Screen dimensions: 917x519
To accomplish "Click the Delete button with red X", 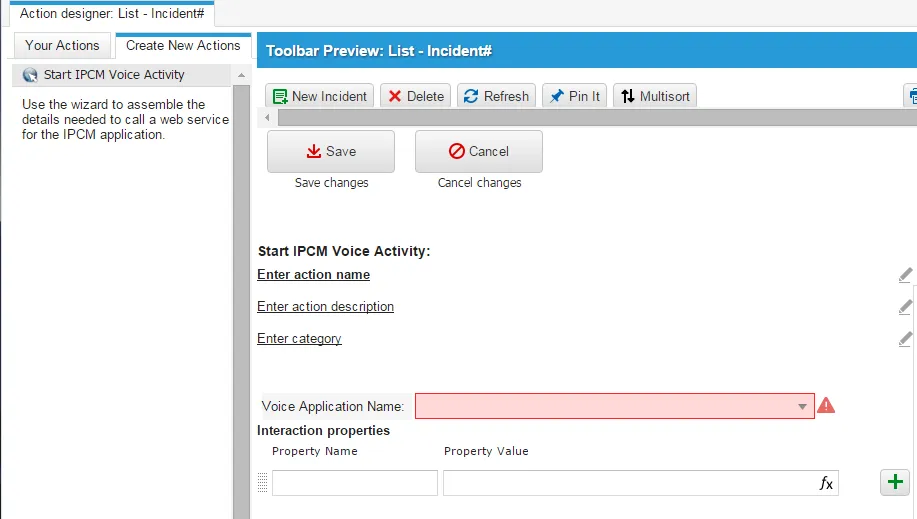I will 415,96.
